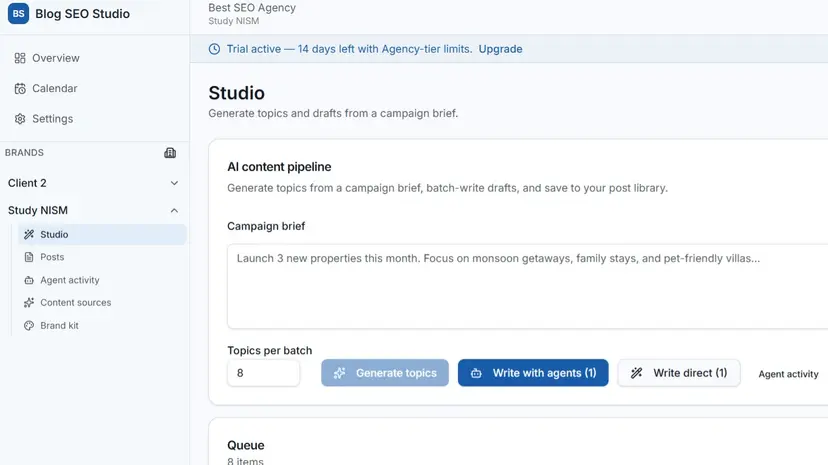Click the Settings gear icon
Screen dimensions: 828x465
(x=20, y=119)
